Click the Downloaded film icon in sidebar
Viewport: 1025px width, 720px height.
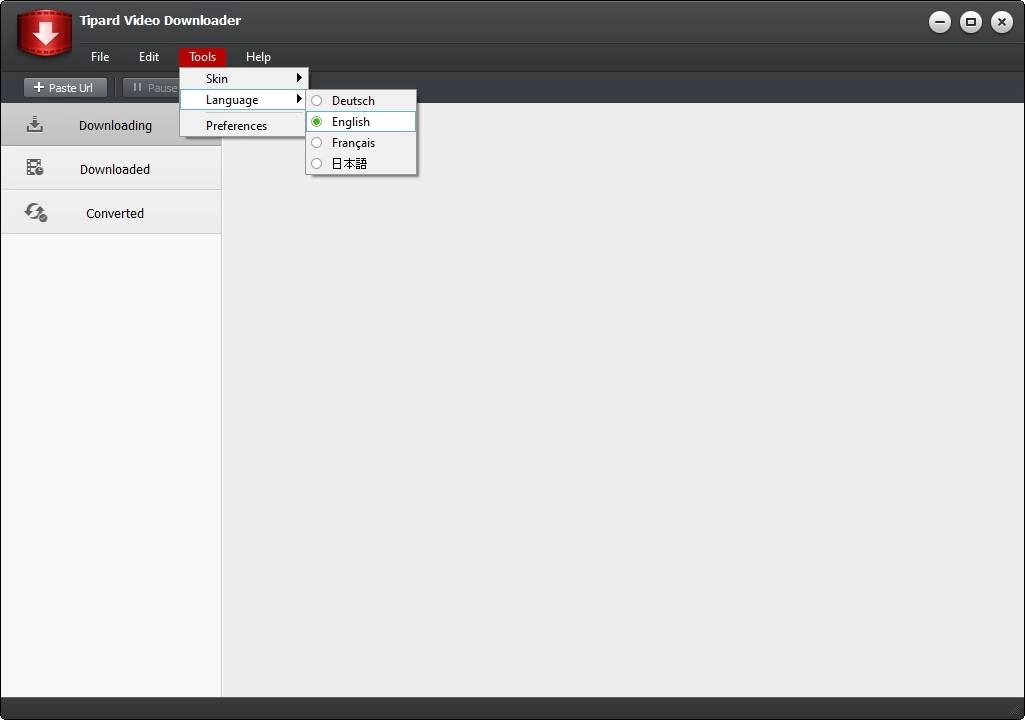(35, 167)
